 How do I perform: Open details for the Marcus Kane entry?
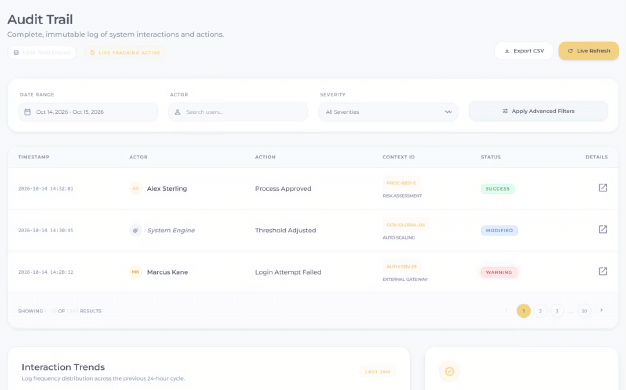[603, 271]
